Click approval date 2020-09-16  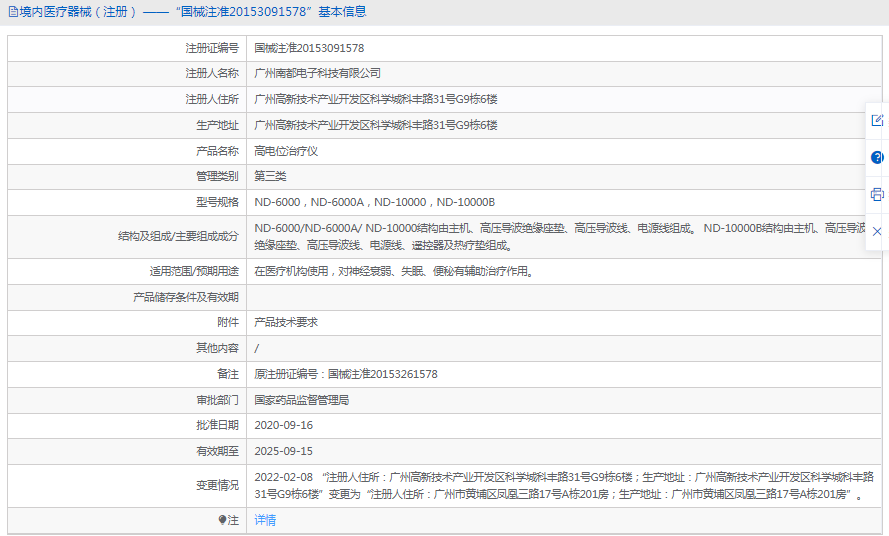283,425
